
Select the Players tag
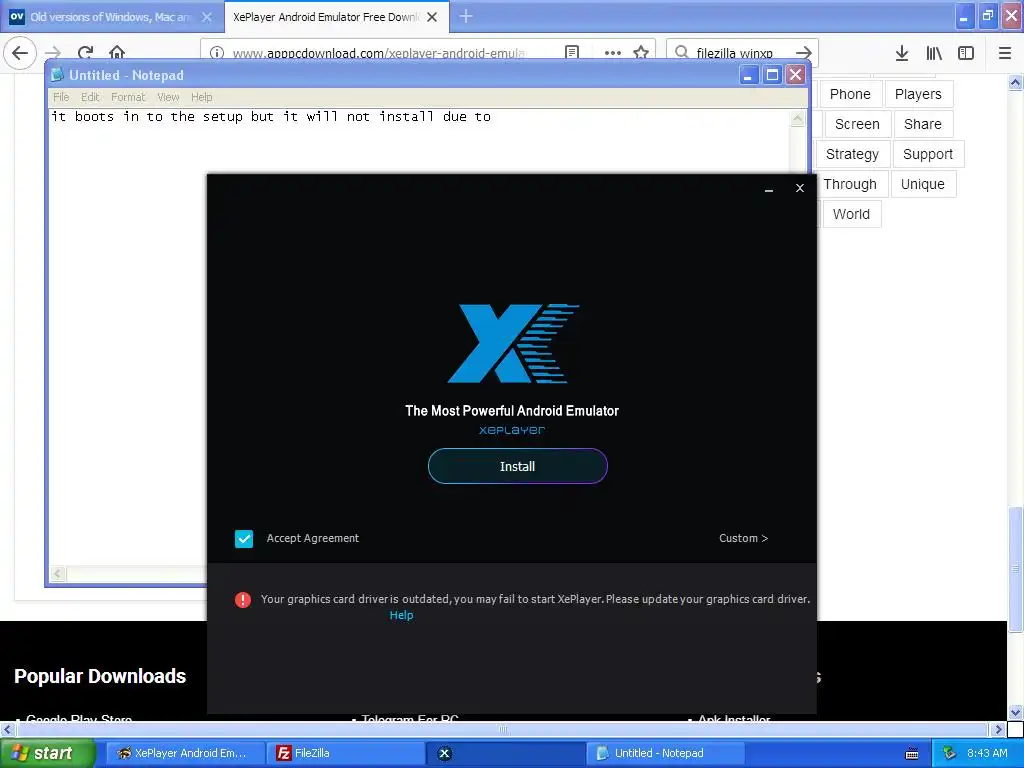pos(918,94)
